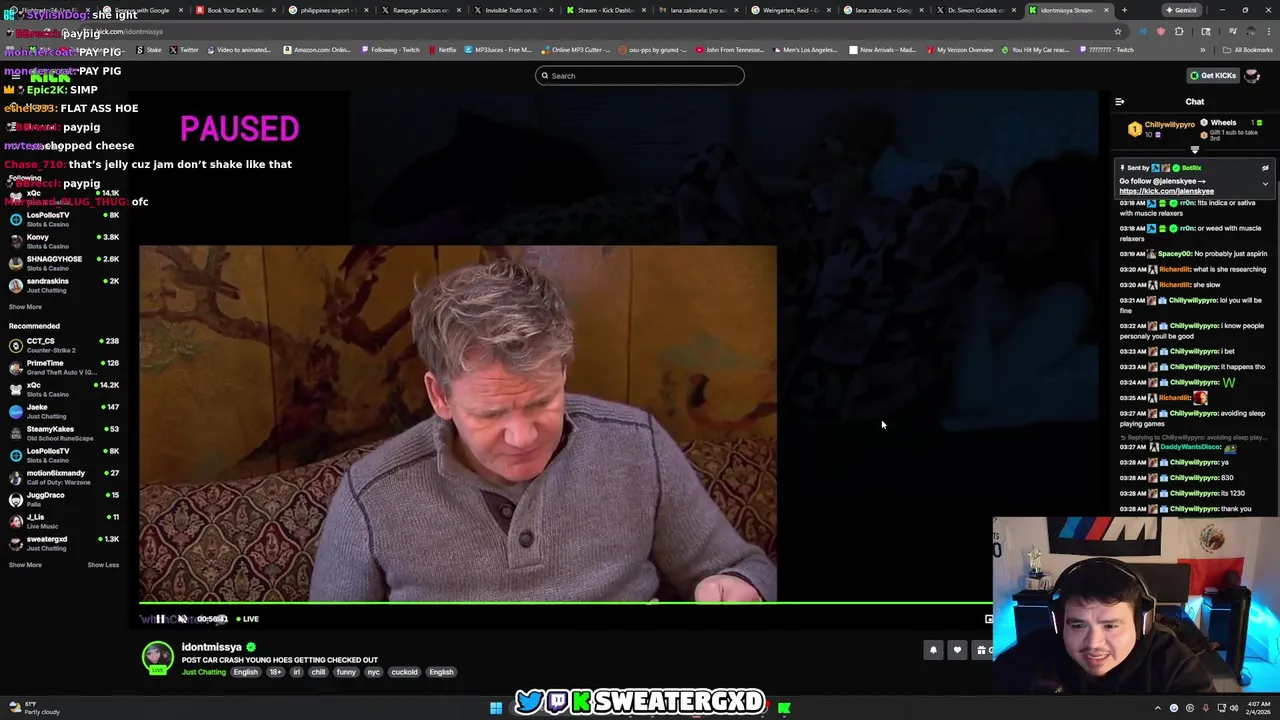Open motion6ixmandy recommended channel
The image size is (1280, 720).
[62, 476]
